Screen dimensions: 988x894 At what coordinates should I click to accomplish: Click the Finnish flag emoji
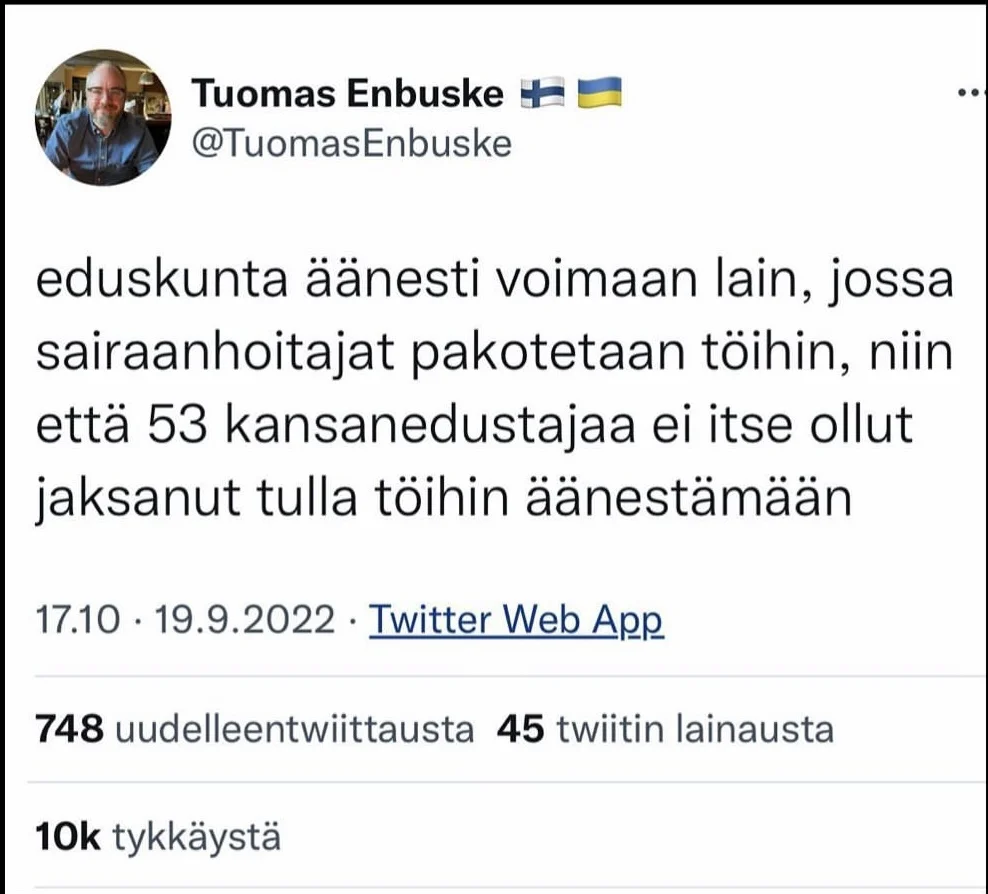pyautogui.click(x=542, y=94)
